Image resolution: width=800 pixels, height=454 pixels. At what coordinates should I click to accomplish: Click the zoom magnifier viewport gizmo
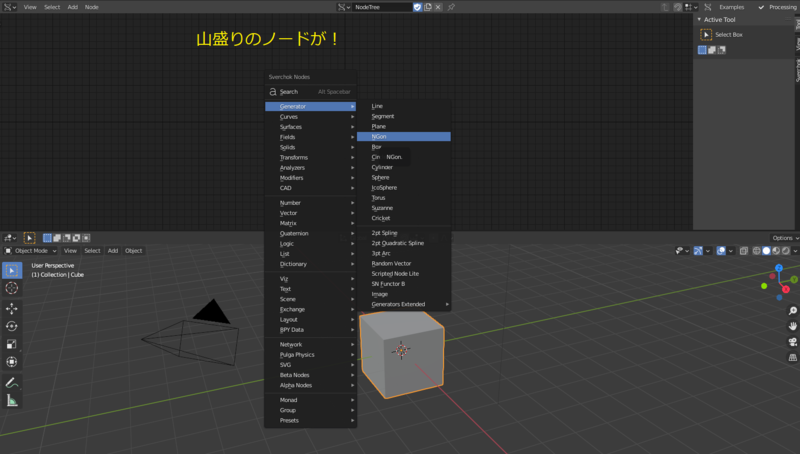pyautogui.click(x=792, y=310)
